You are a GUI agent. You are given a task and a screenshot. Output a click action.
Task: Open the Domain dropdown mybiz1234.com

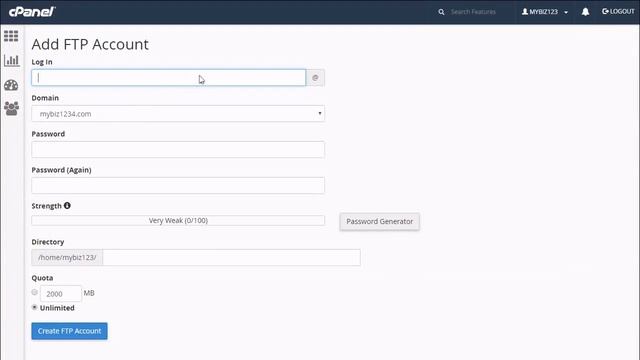pos(178,113)
